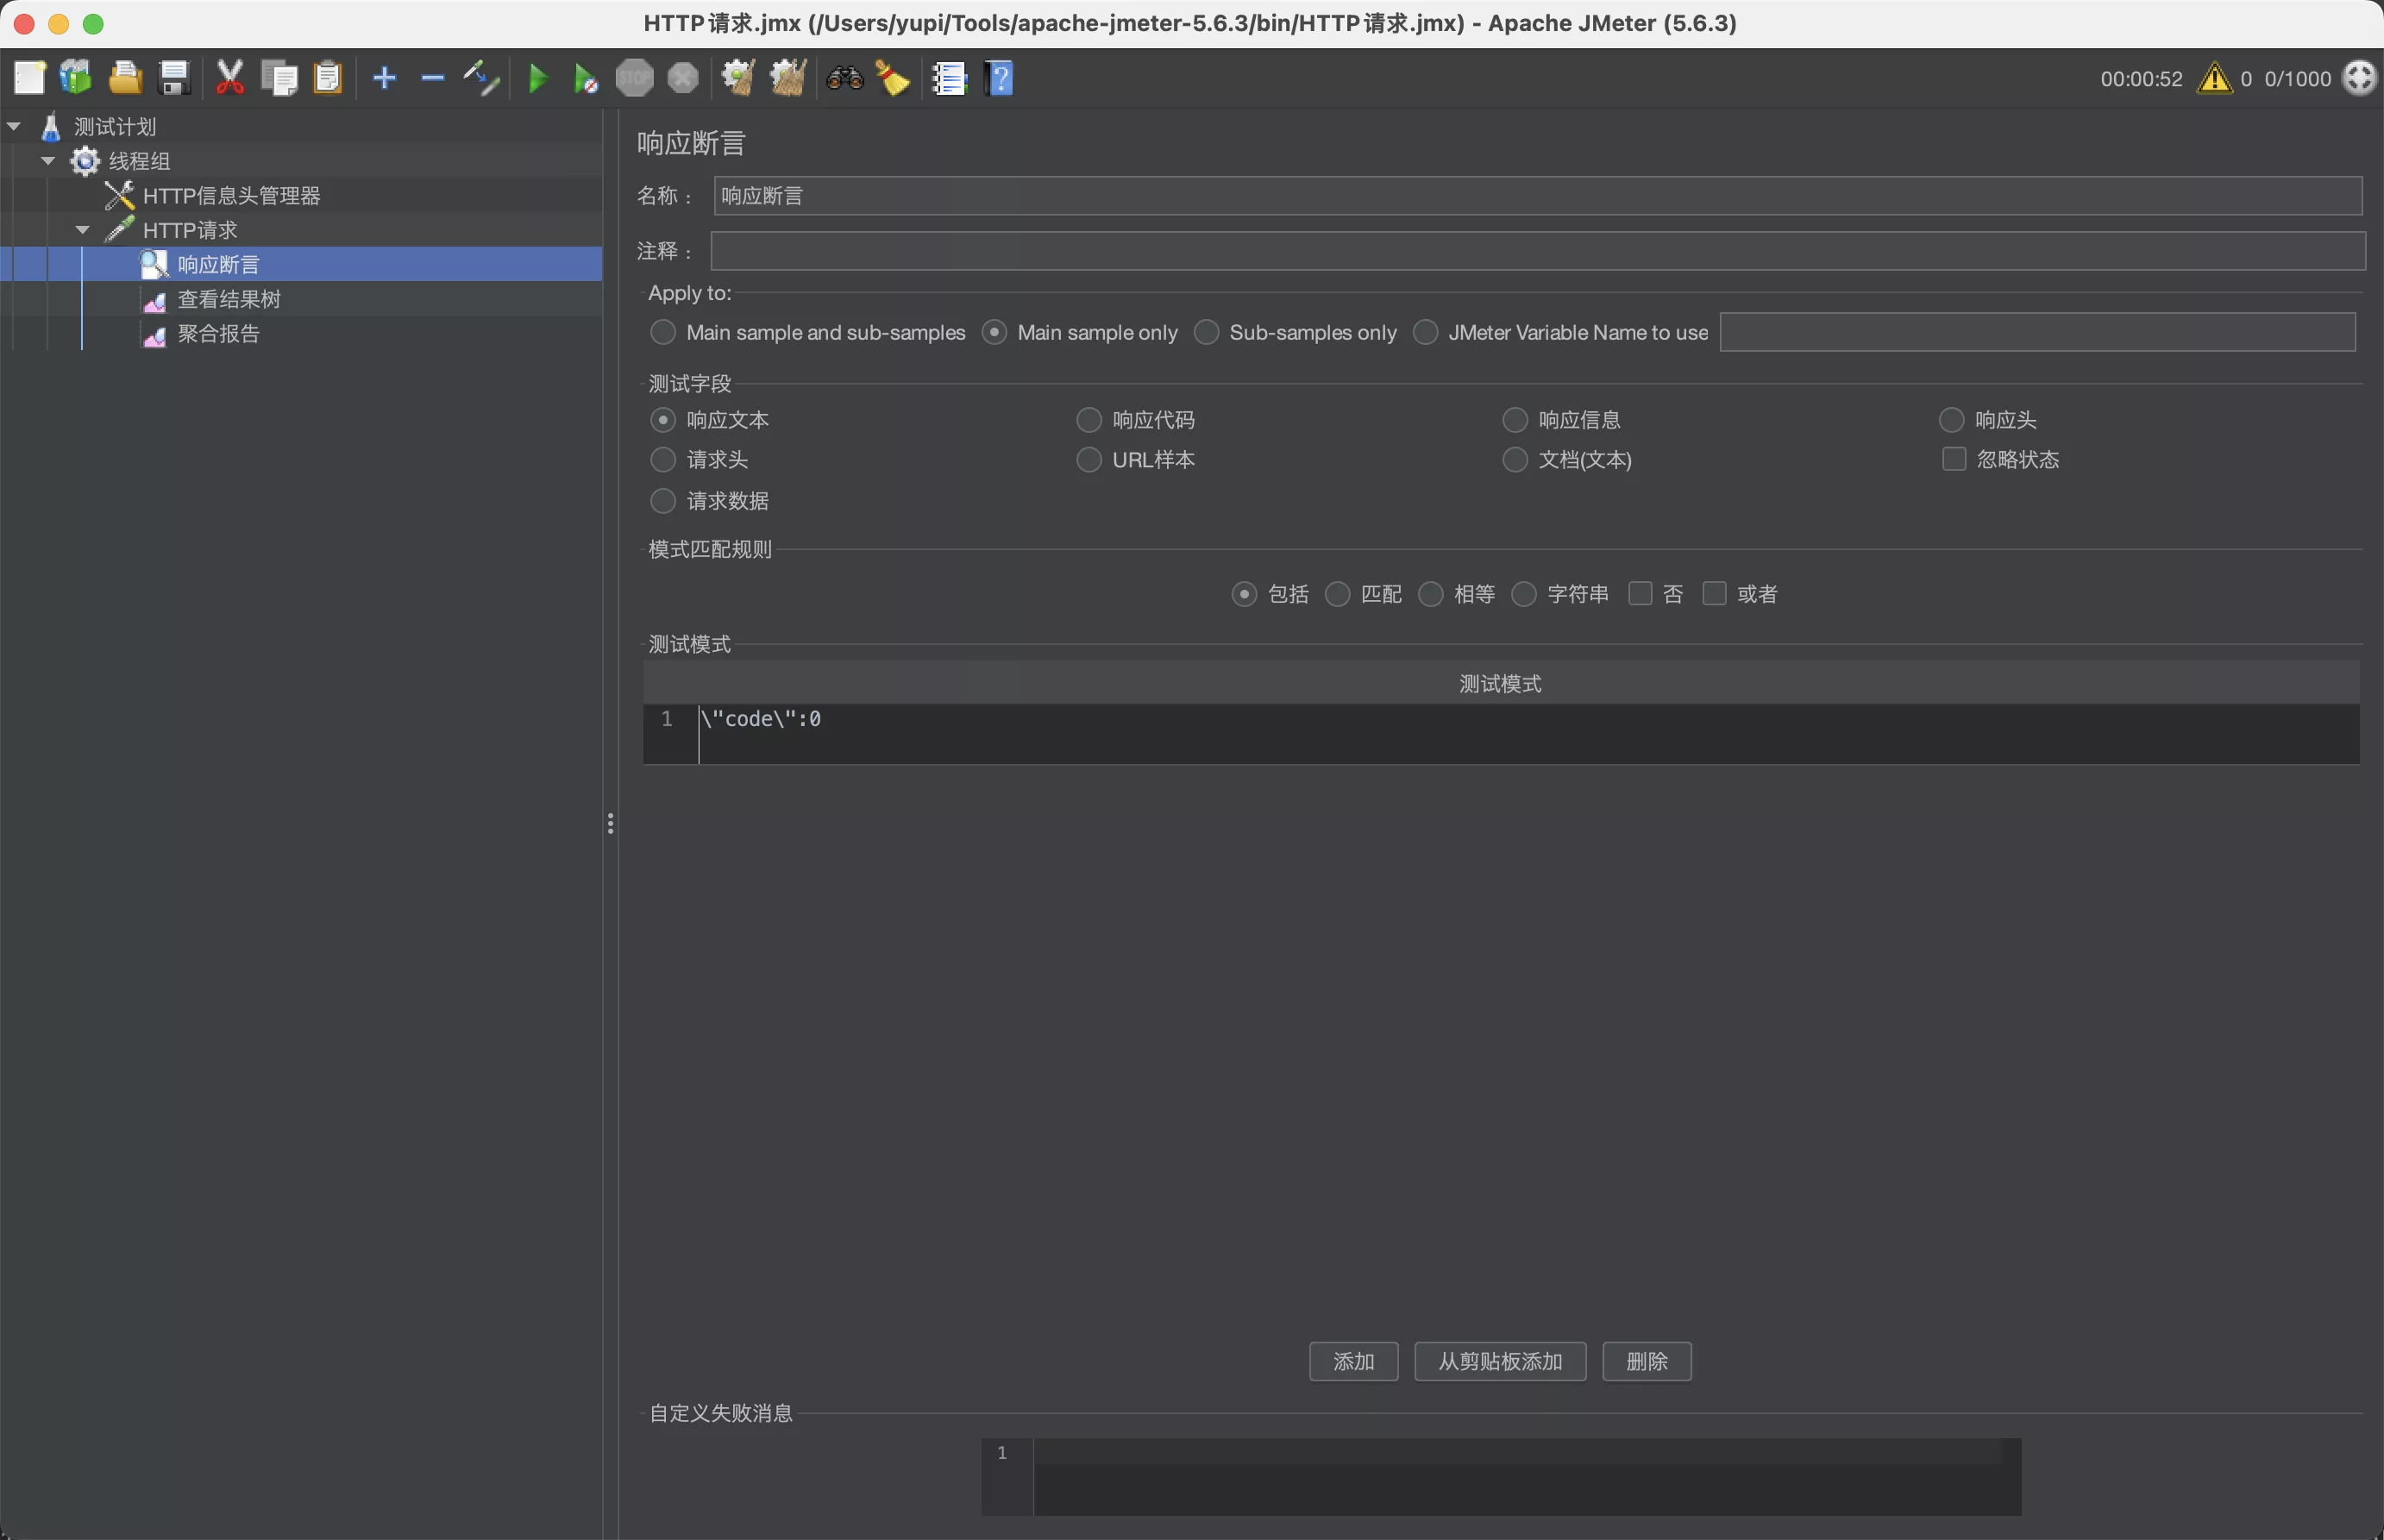Select 线程组 in the tree

pos(139,161)
